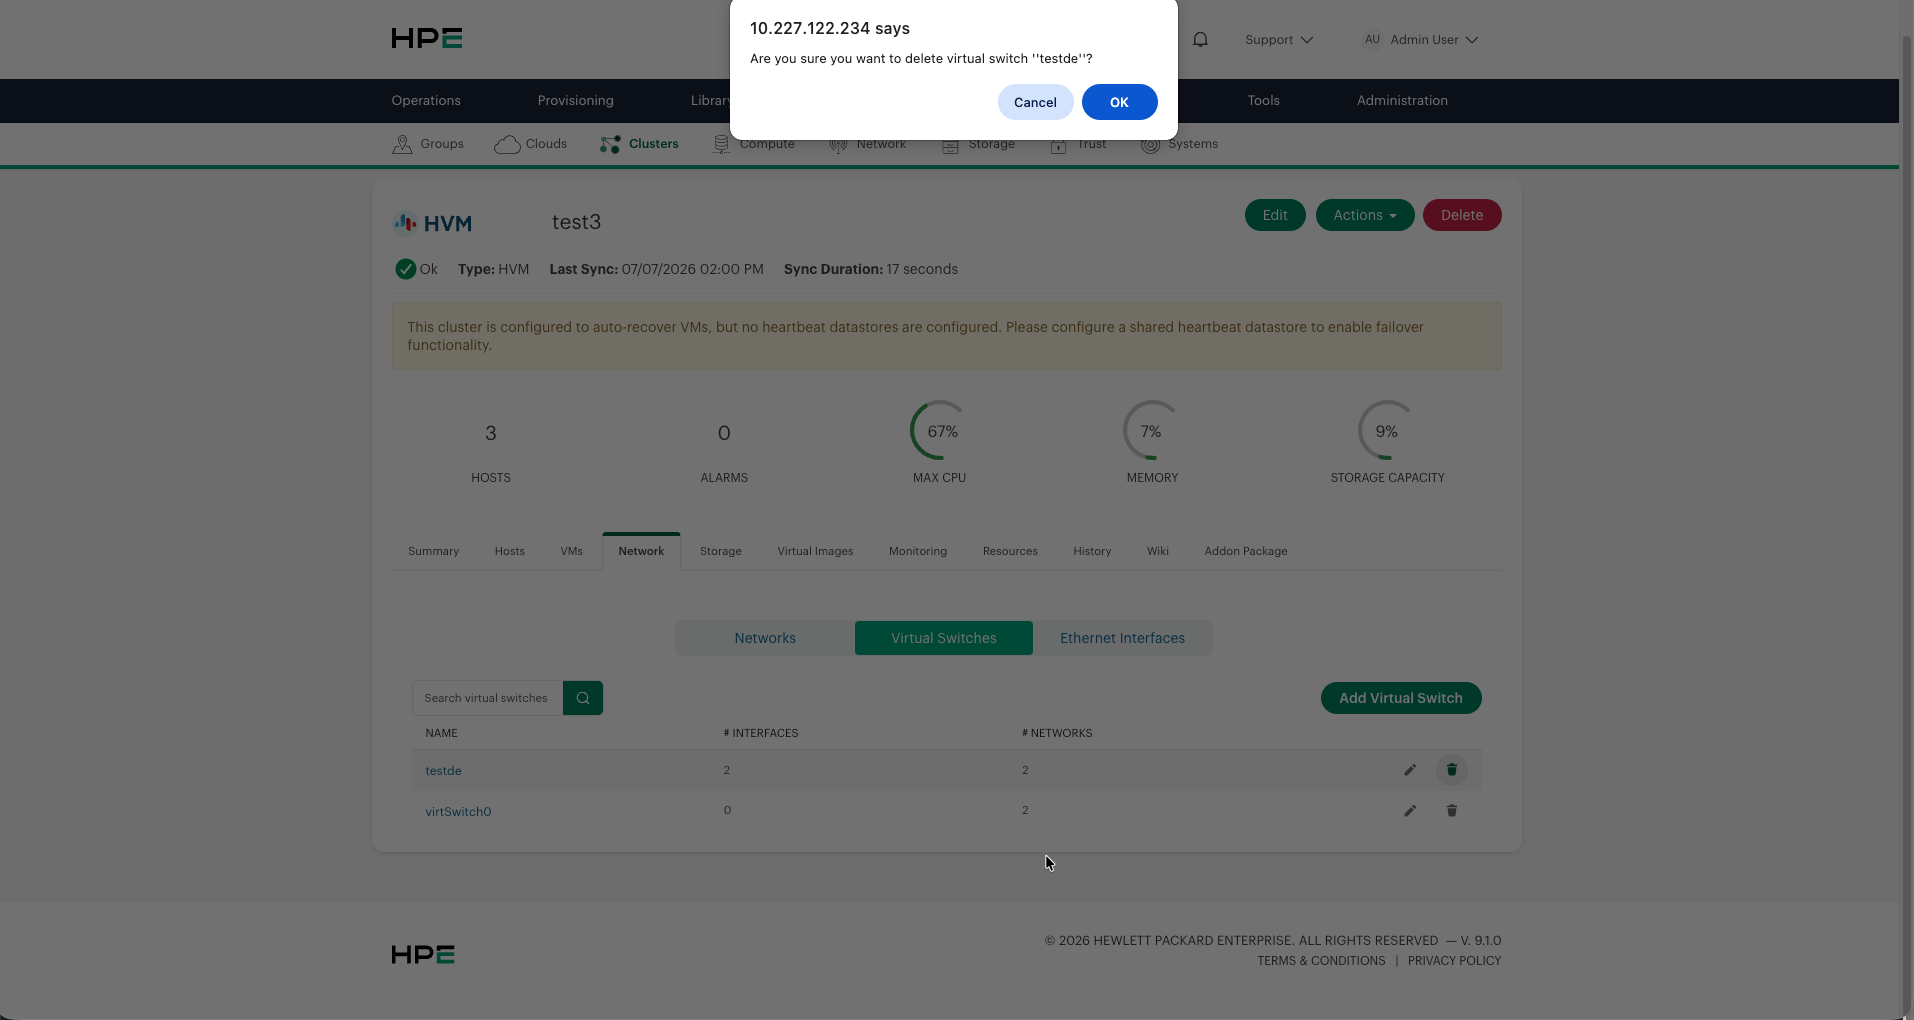Go to Clouds section icon
The height and width of the screenshot is (1020, 1914).
[x=507, y=144]
